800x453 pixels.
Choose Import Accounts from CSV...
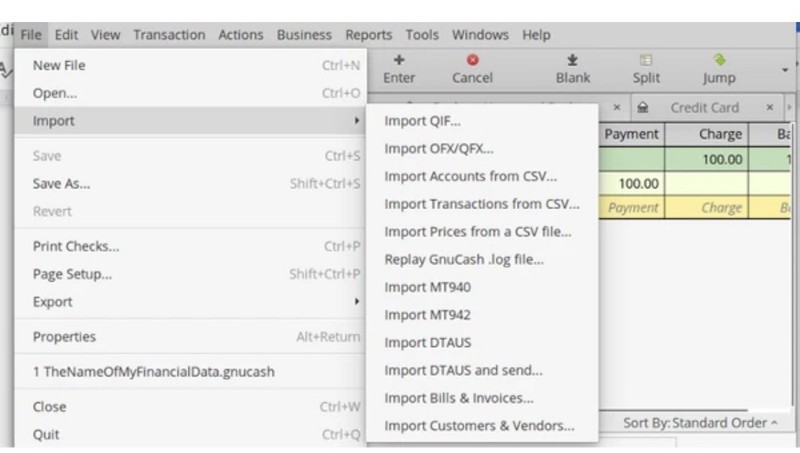point(482,177)
